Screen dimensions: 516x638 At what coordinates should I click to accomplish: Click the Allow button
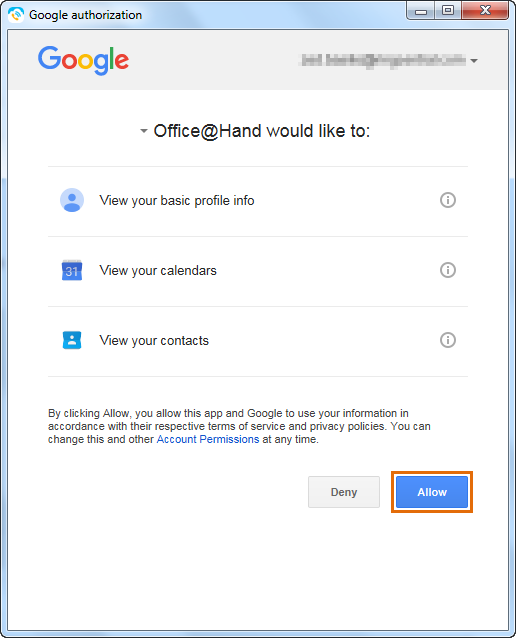[432, 492]
